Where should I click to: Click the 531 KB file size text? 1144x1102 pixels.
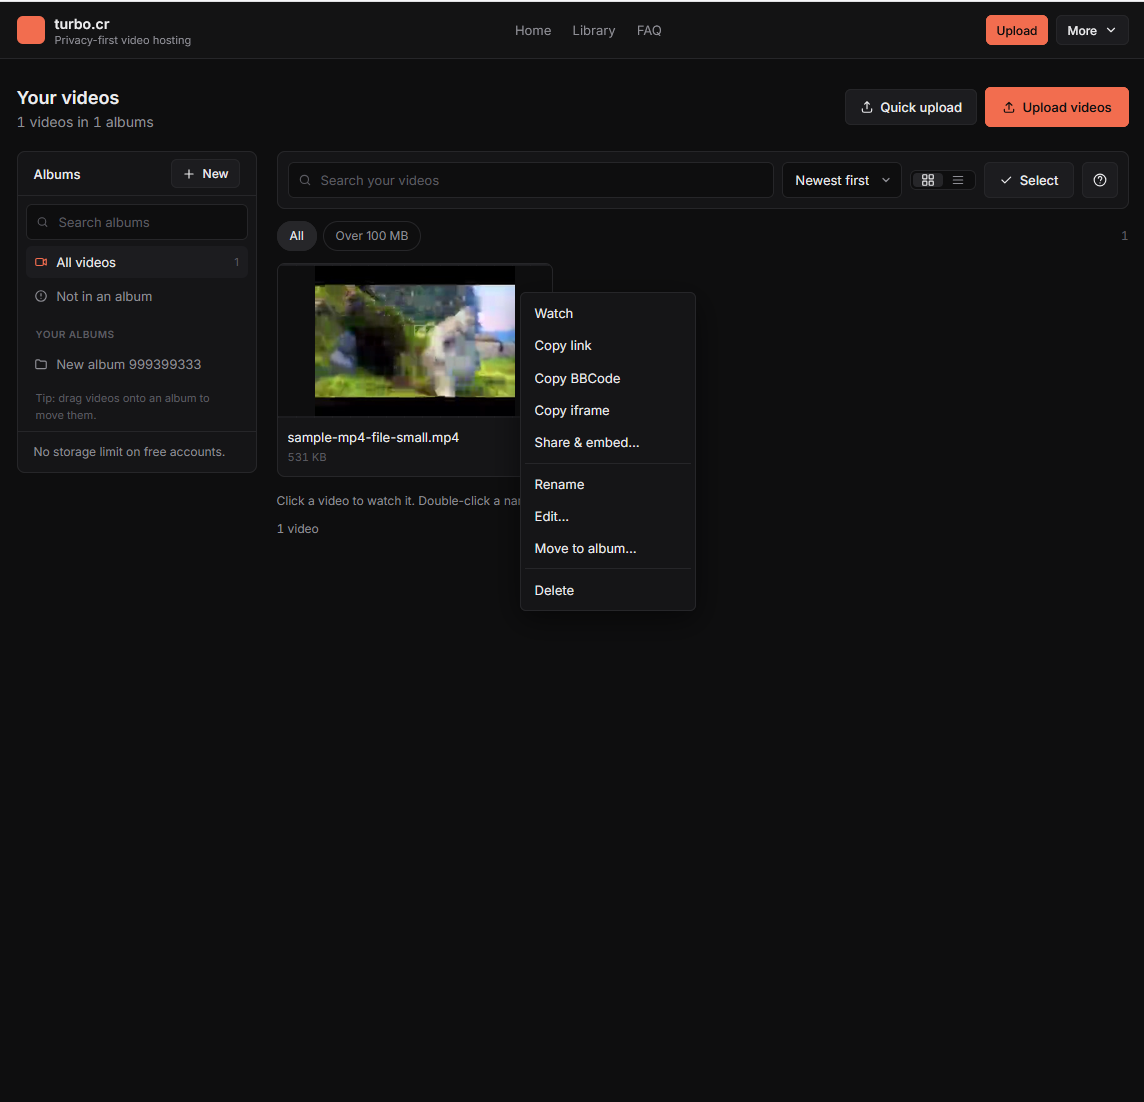(306, 457)
